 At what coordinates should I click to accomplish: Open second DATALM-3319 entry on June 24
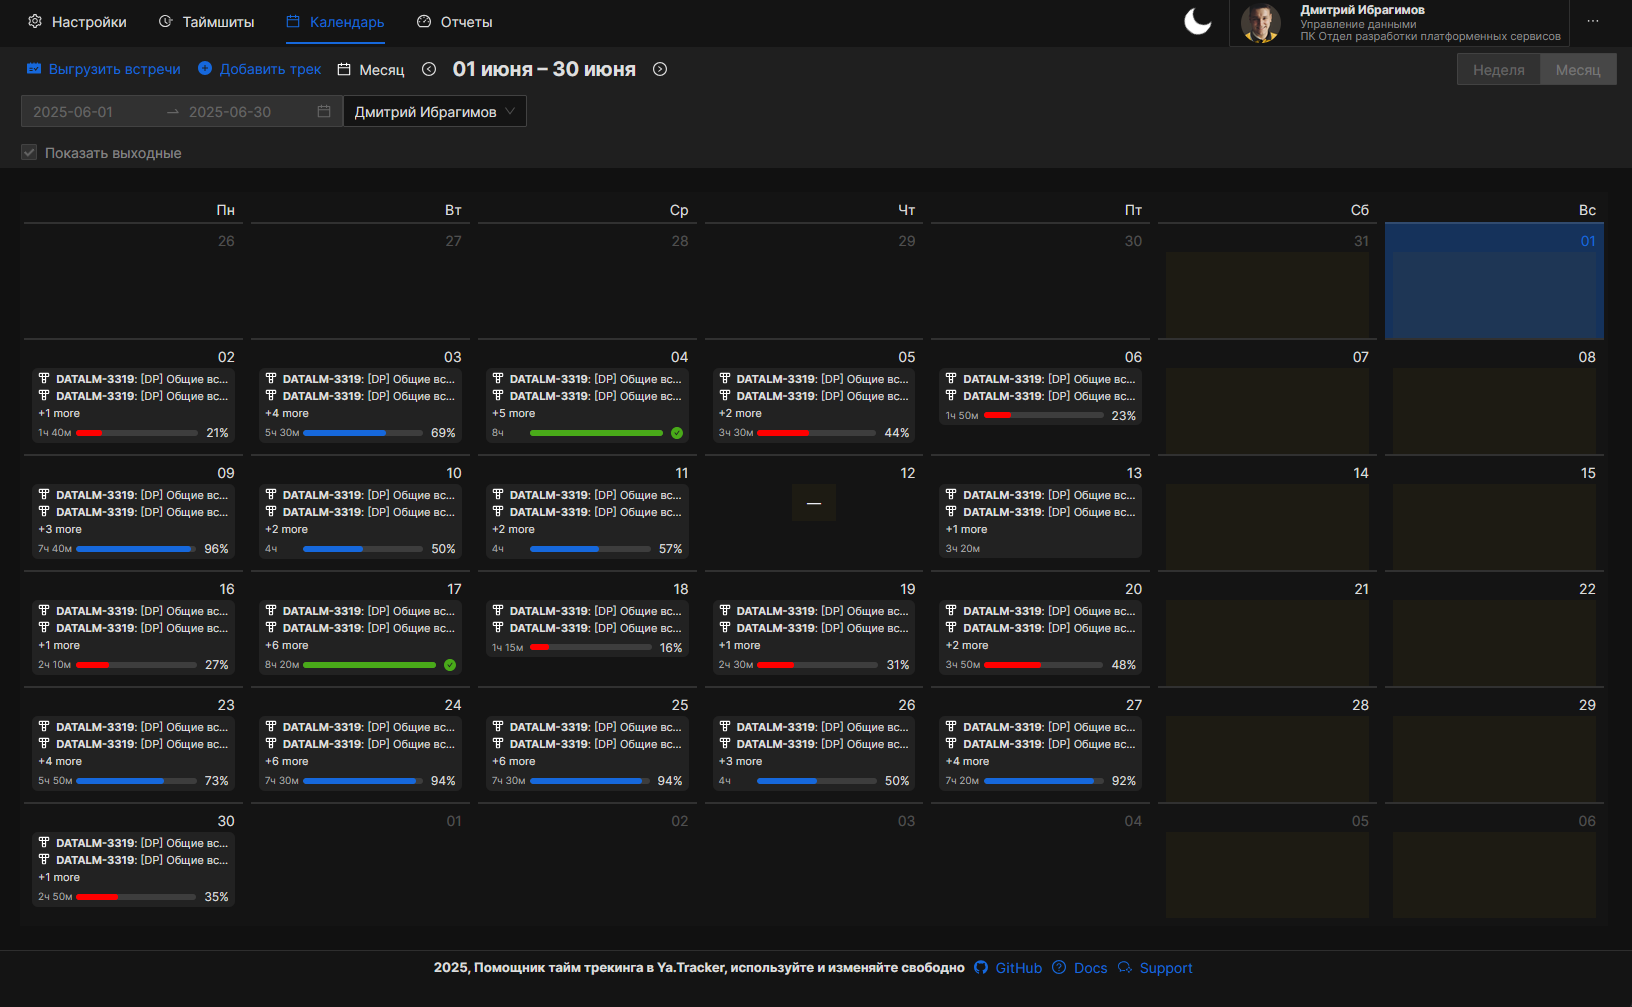tap(361, 744)
